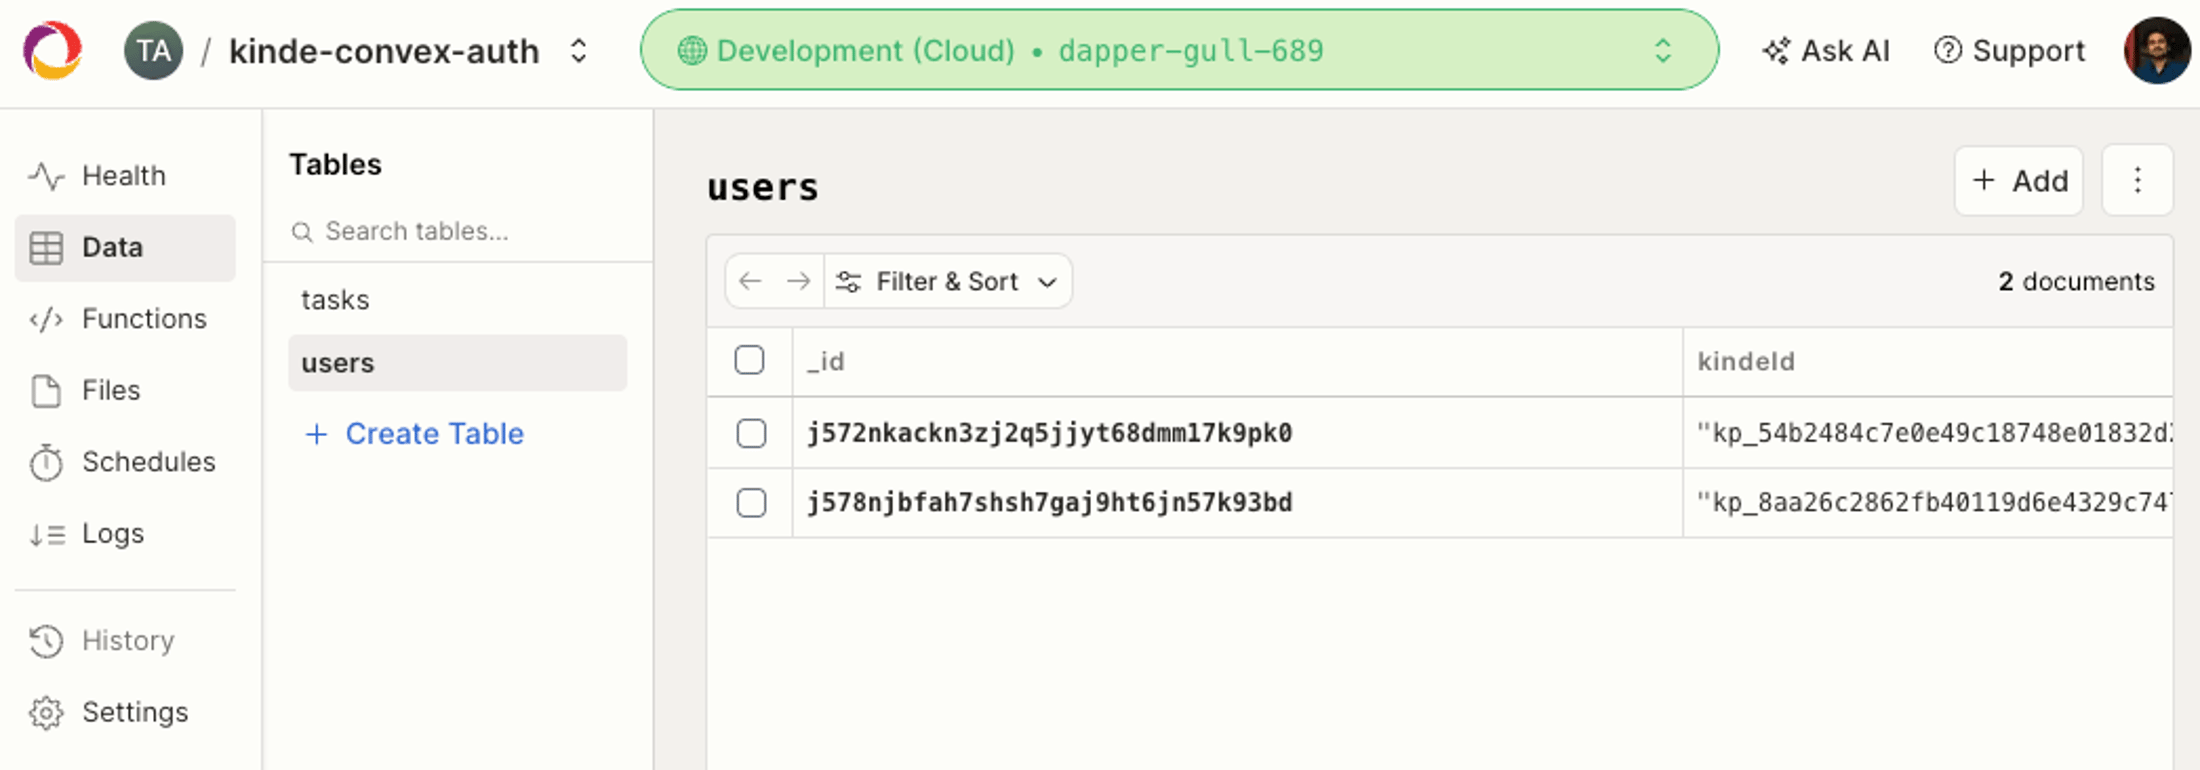Image resolution: width=2200 pixels, height=770 pixels.
Task: Open the kinde-convex-auth project switcher
Action: click(408, 51)
